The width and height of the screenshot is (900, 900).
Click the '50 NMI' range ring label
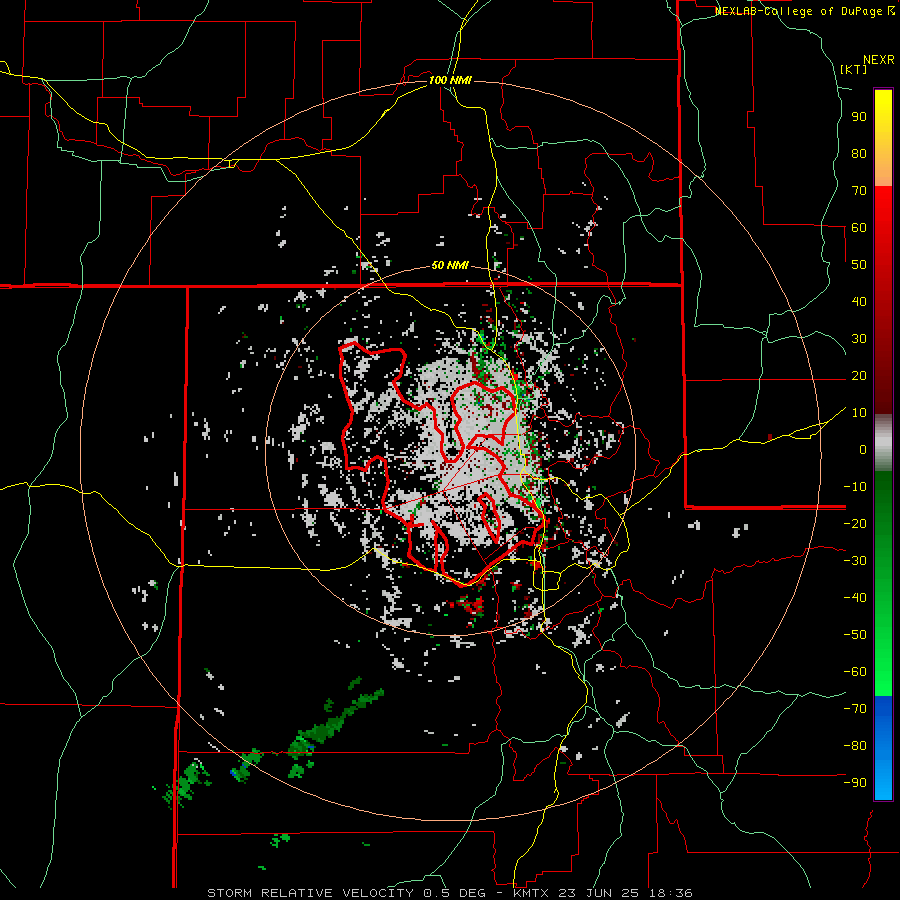point(450,265)
